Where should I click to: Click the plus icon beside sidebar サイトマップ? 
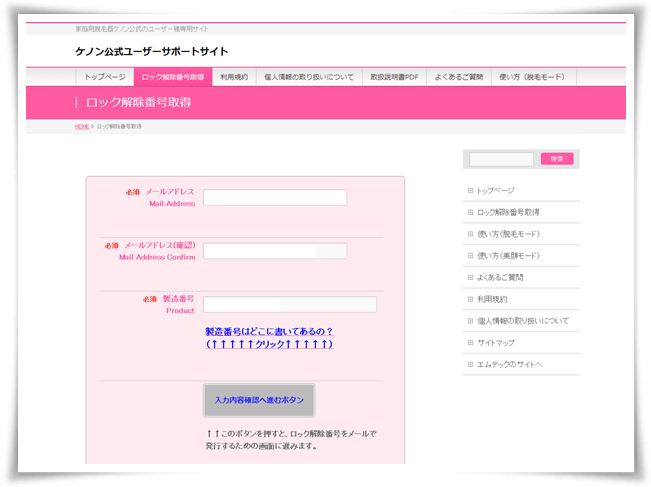click(x=470, y=343)
